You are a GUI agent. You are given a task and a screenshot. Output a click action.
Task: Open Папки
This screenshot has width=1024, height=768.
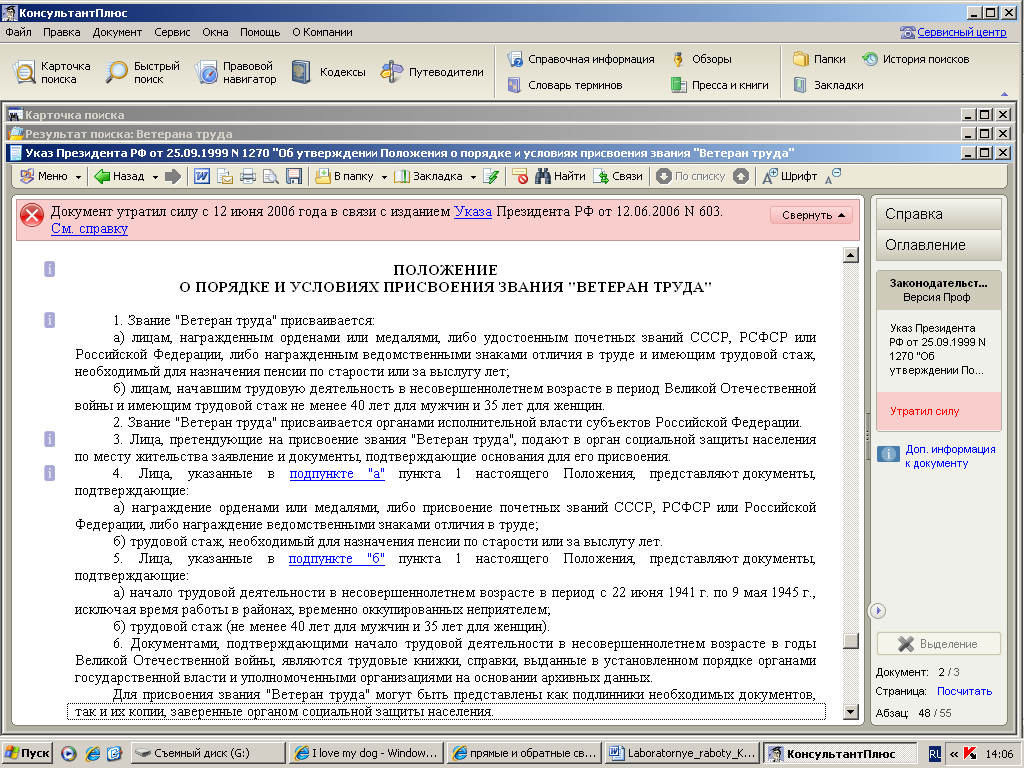(820, 59)
